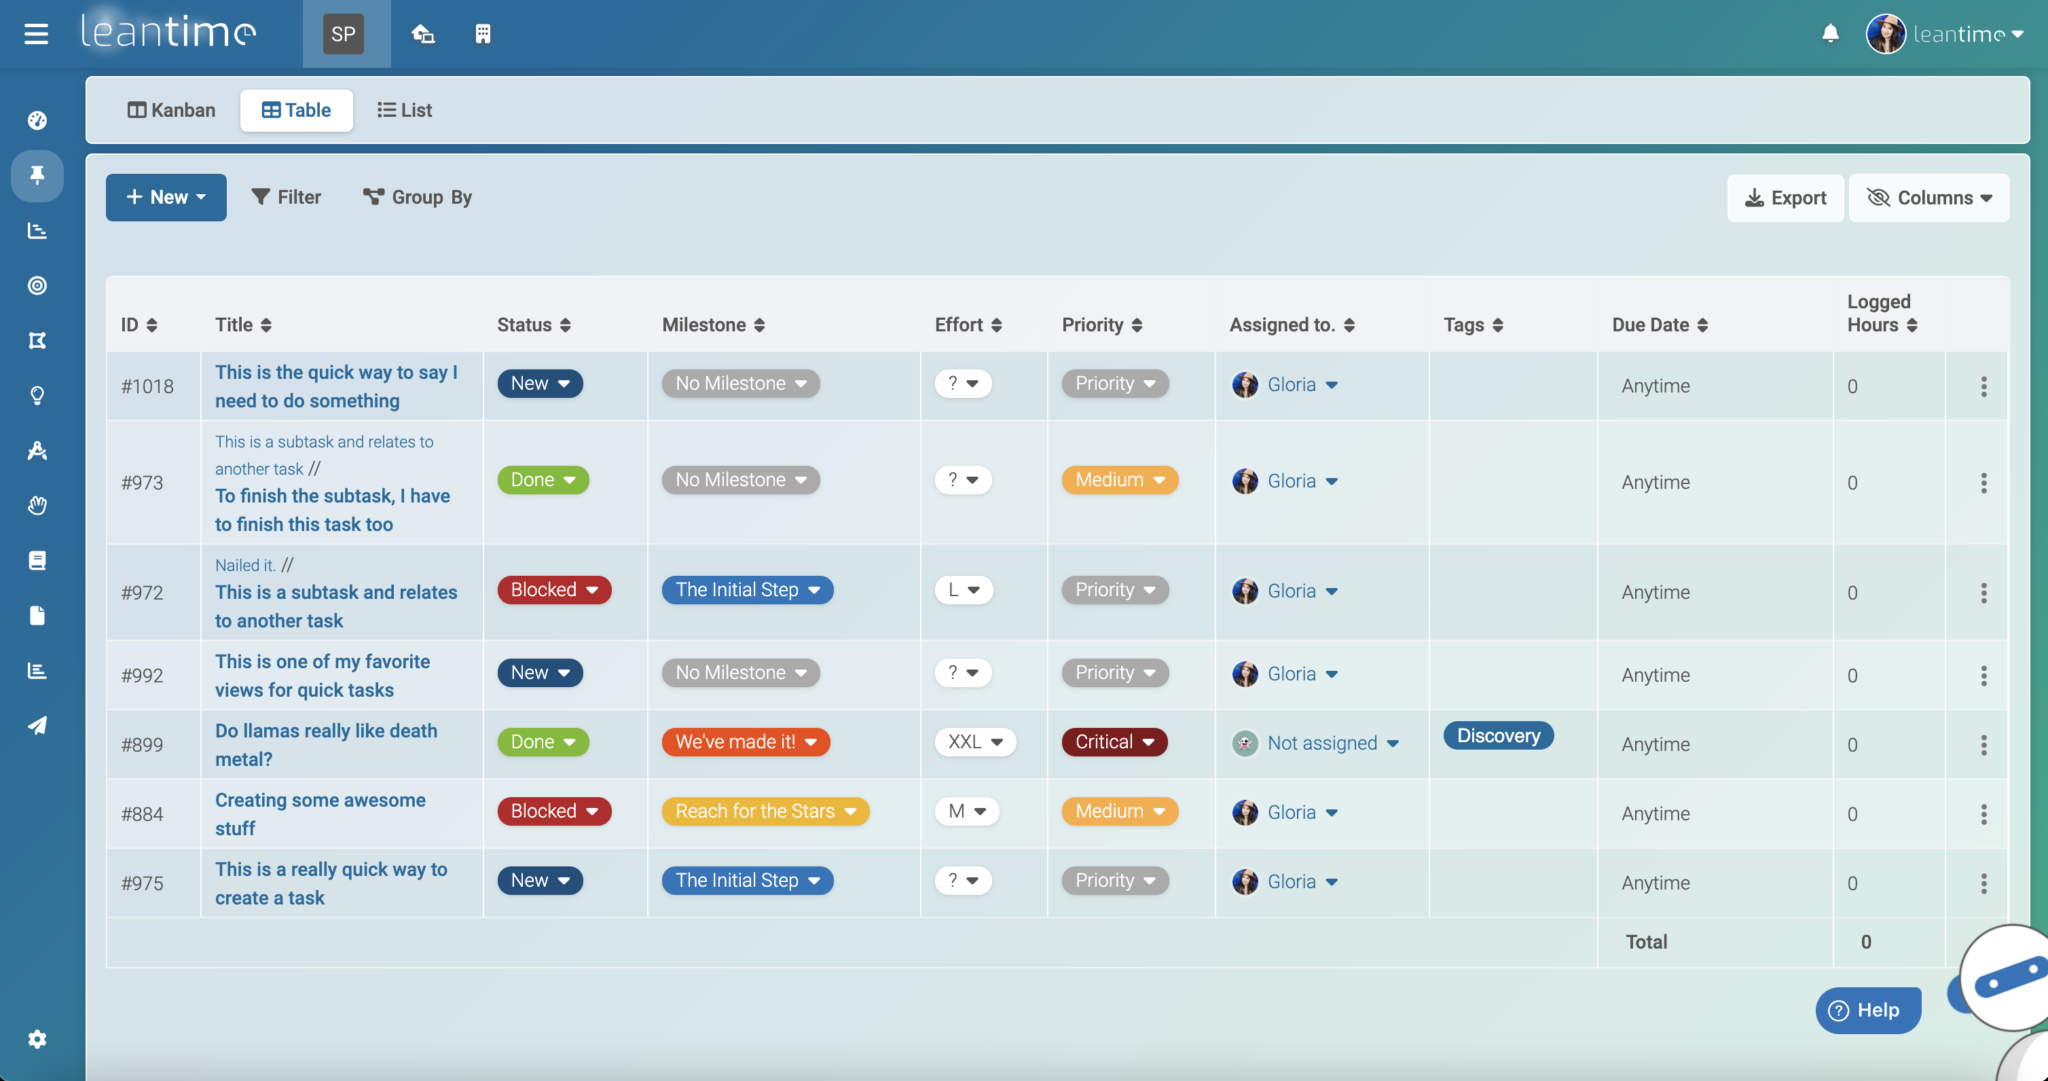Click the paper plane share icon in sidebar
This screenshot has height=1081, width=2048.
(x=37, y=725)
